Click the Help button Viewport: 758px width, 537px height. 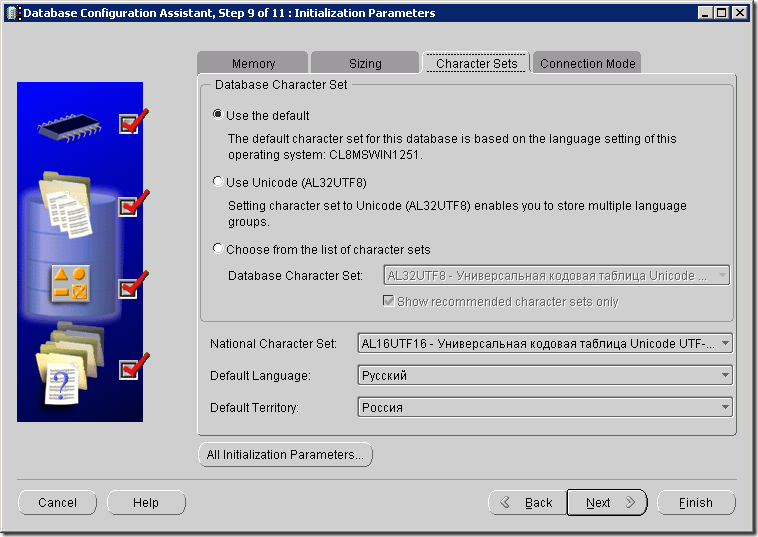(146, 503)
